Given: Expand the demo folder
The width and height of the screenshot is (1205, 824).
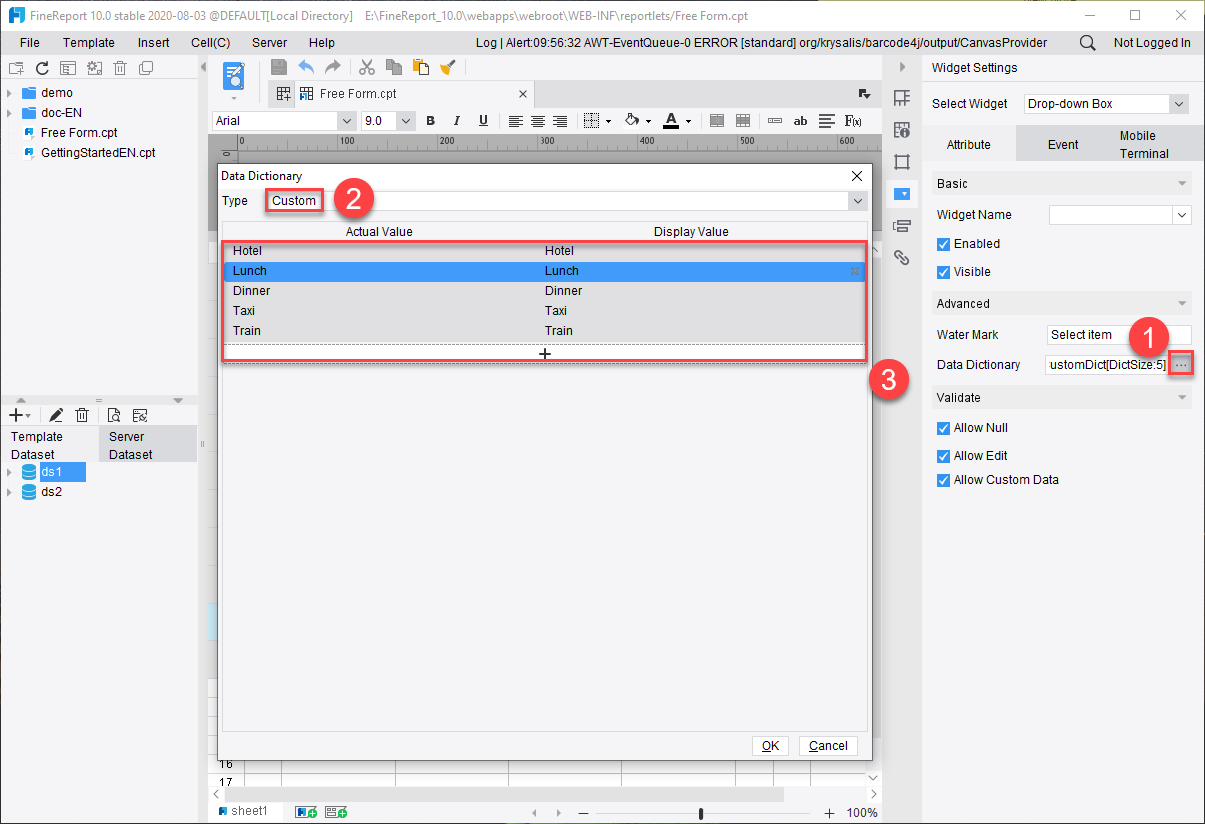Looking at the screenshot, I should [x=9, y=93].
